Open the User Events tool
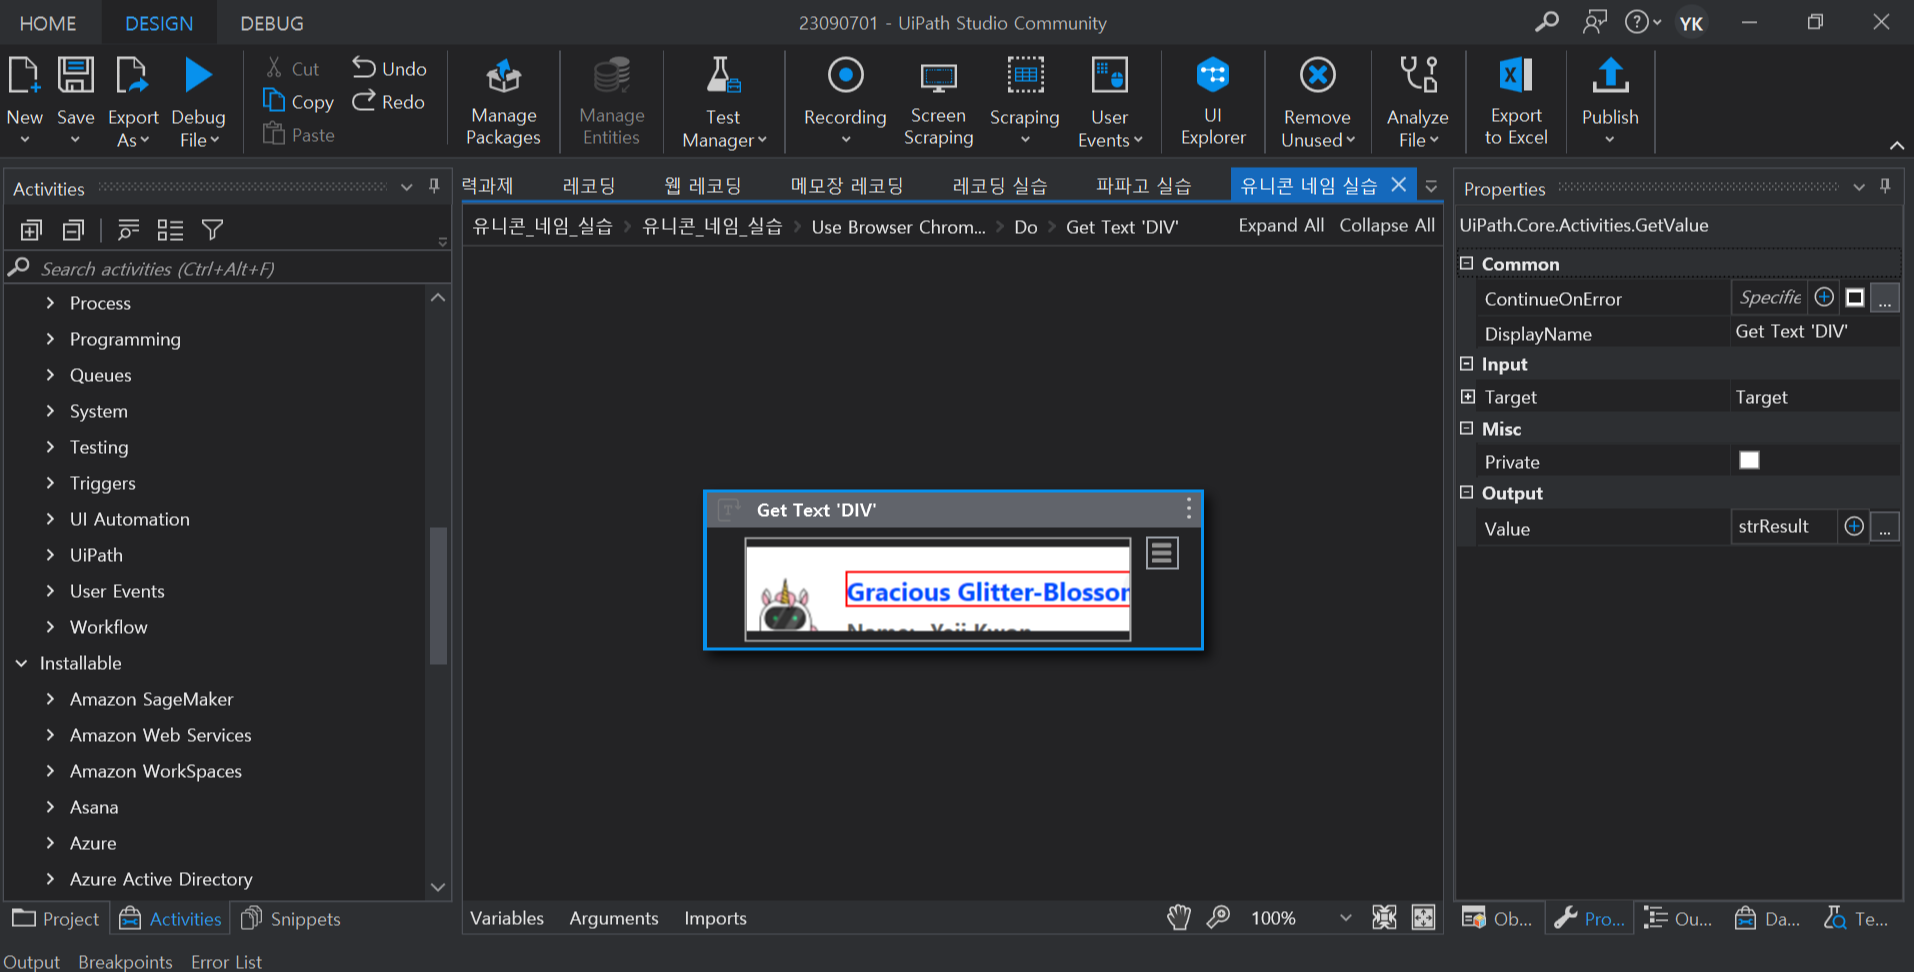Image resolution: width=1914 pixels, height=972 pixels. click(1109, 102)
